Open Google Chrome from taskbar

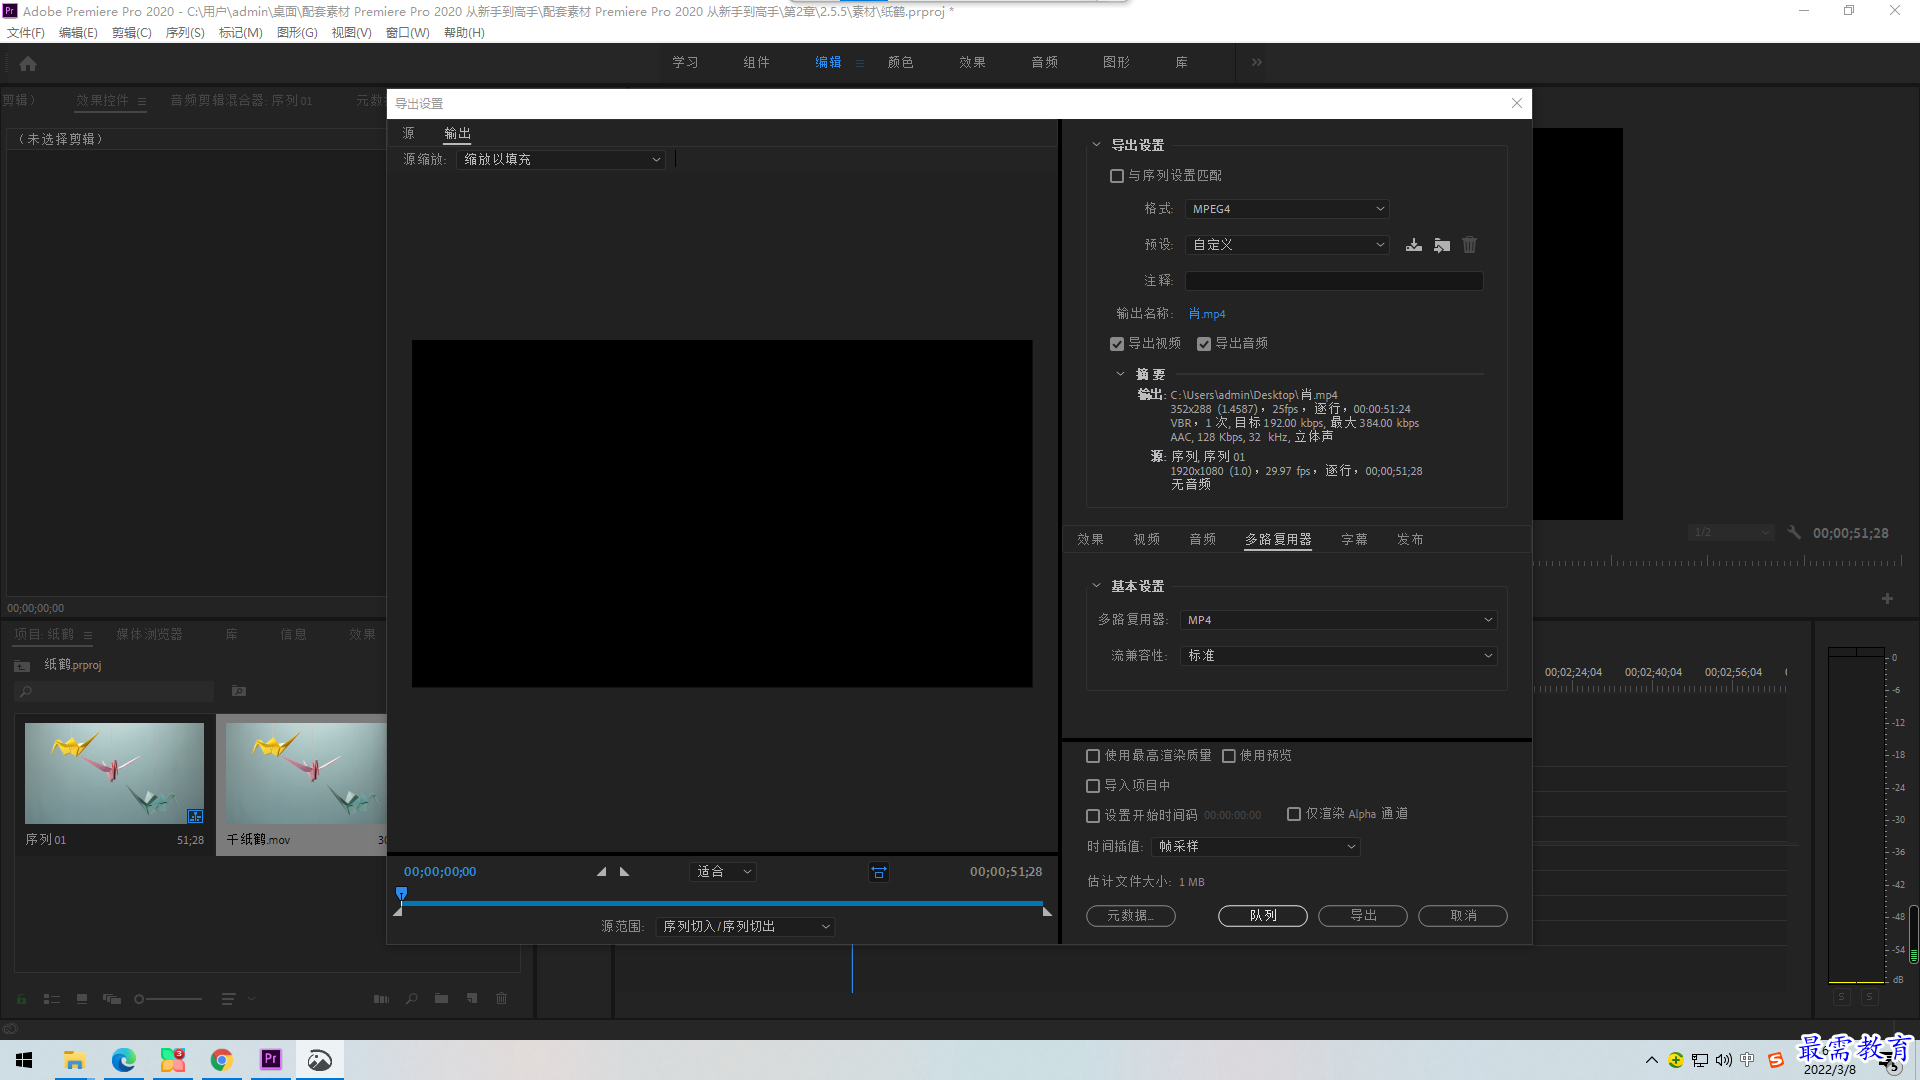tap(221, 1060)
